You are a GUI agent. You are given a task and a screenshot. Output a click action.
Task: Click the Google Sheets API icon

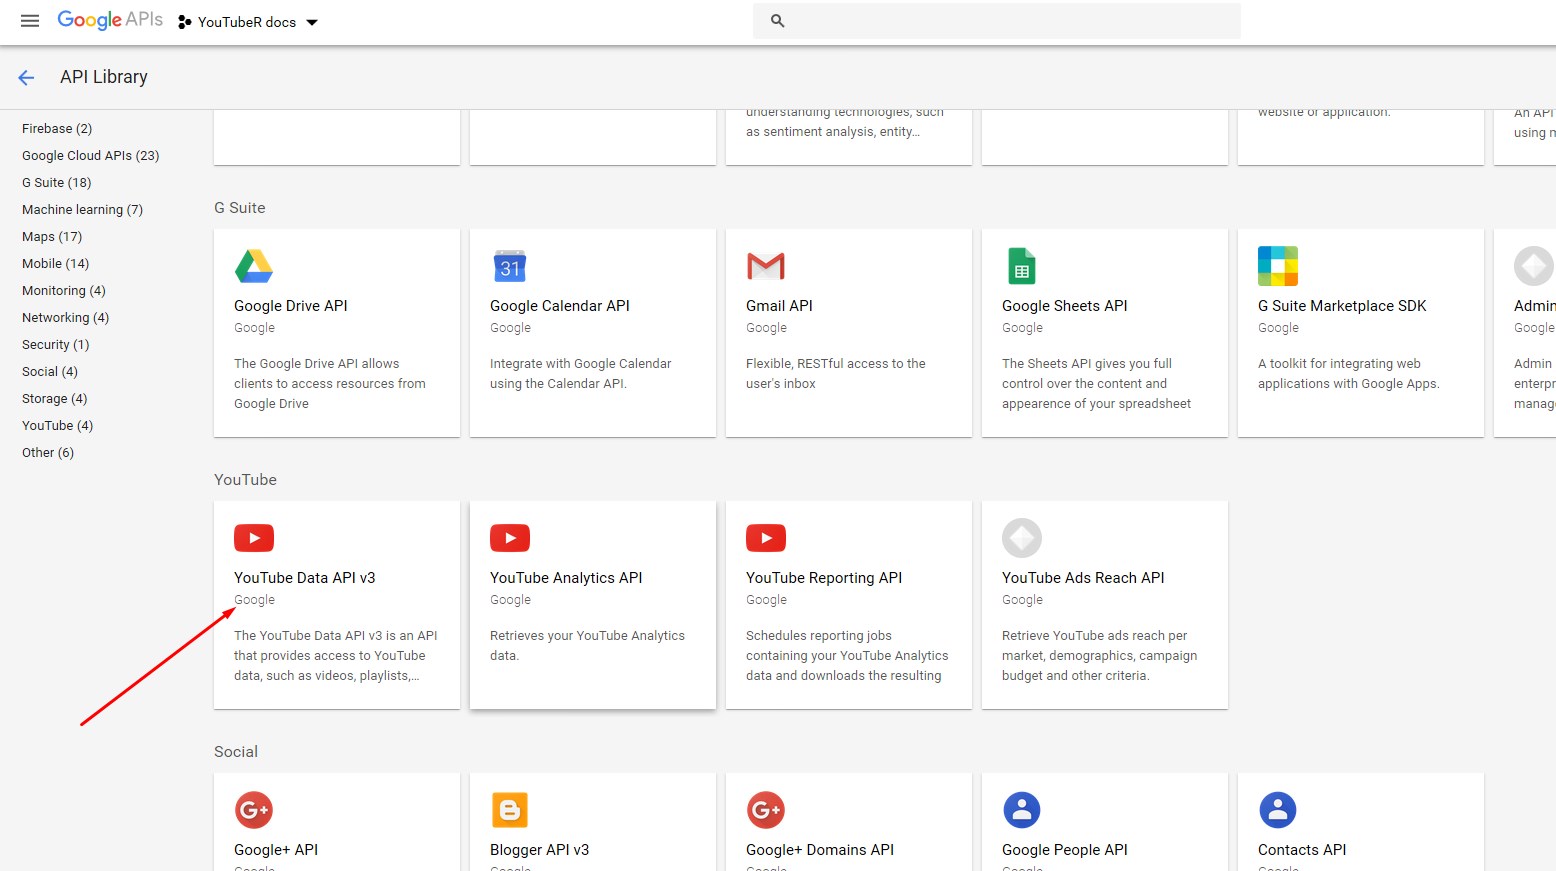pos(1022,266)
